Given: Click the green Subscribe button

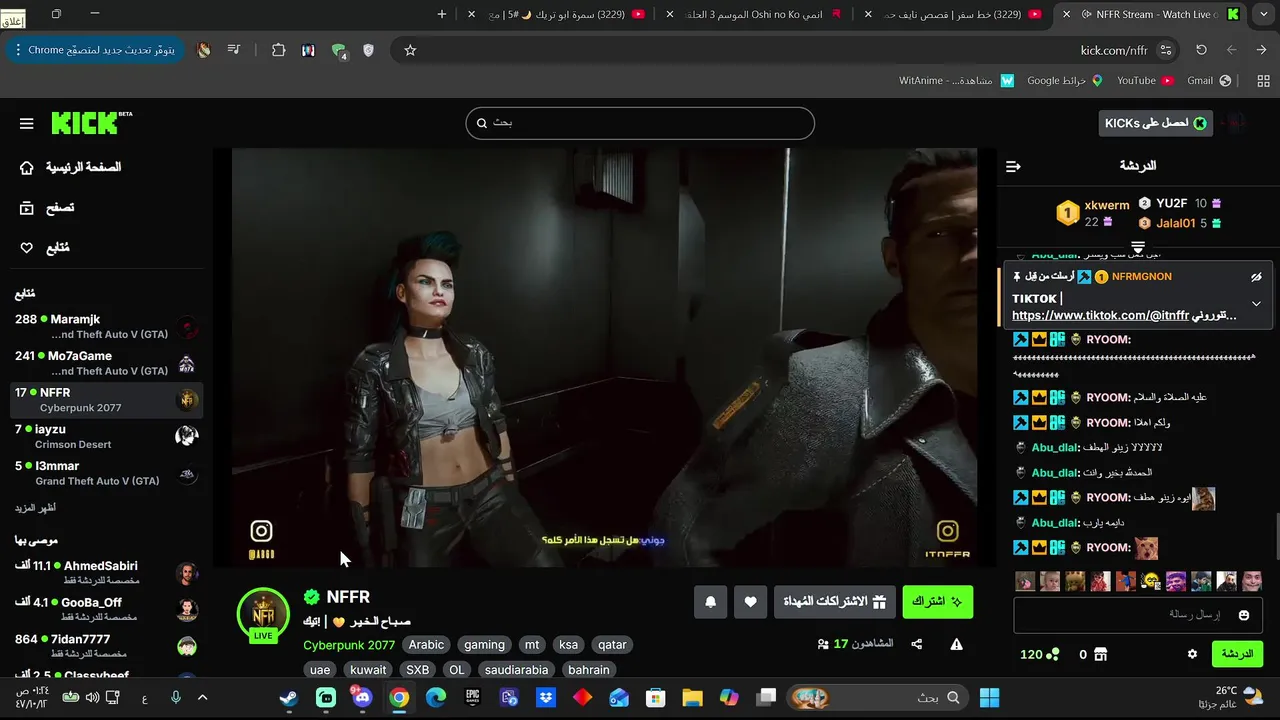Looking at the screenshot, I should [938, 601].
